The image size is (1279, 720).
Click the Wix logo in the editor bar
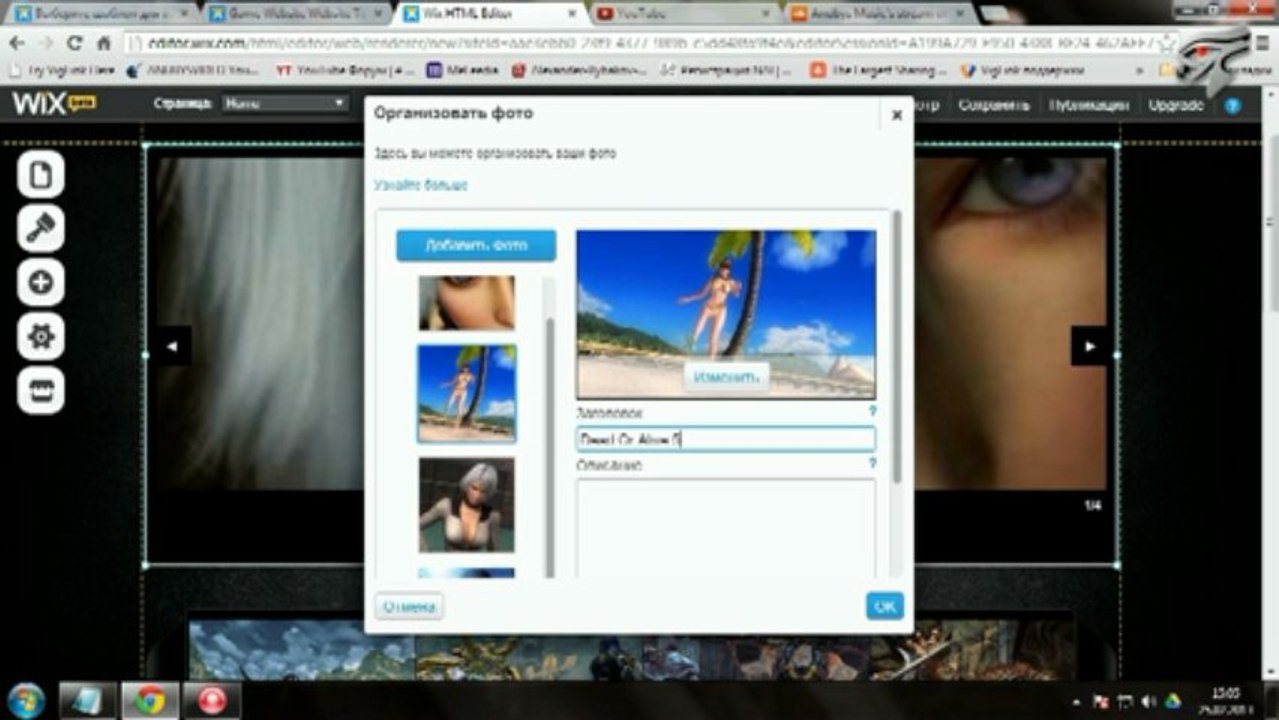point(53,103)
